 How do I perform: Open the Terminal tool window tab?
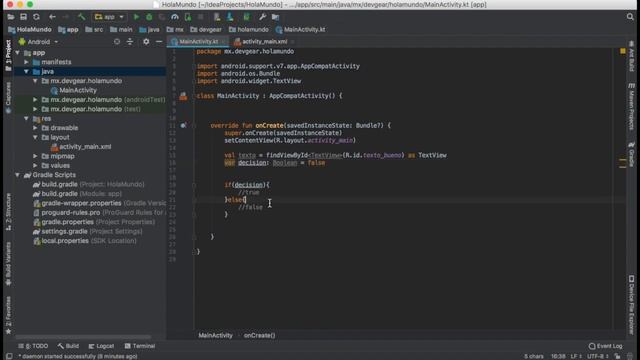tap(140, 346)
